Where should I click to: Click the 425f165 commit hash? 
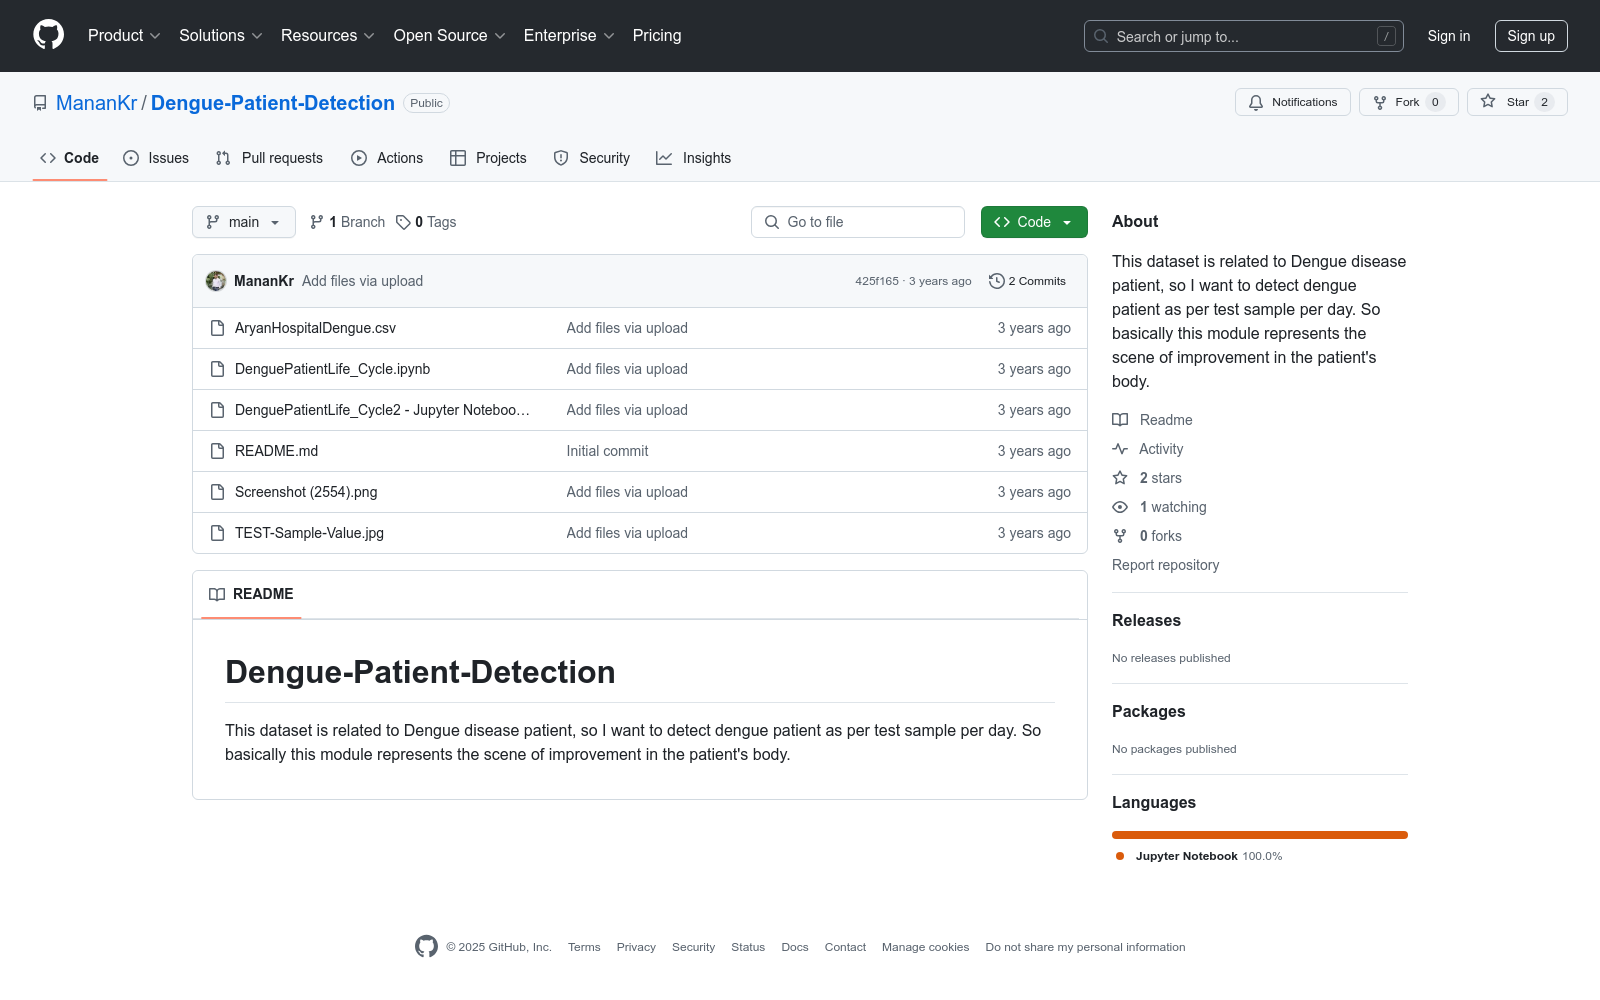(877, 281)
